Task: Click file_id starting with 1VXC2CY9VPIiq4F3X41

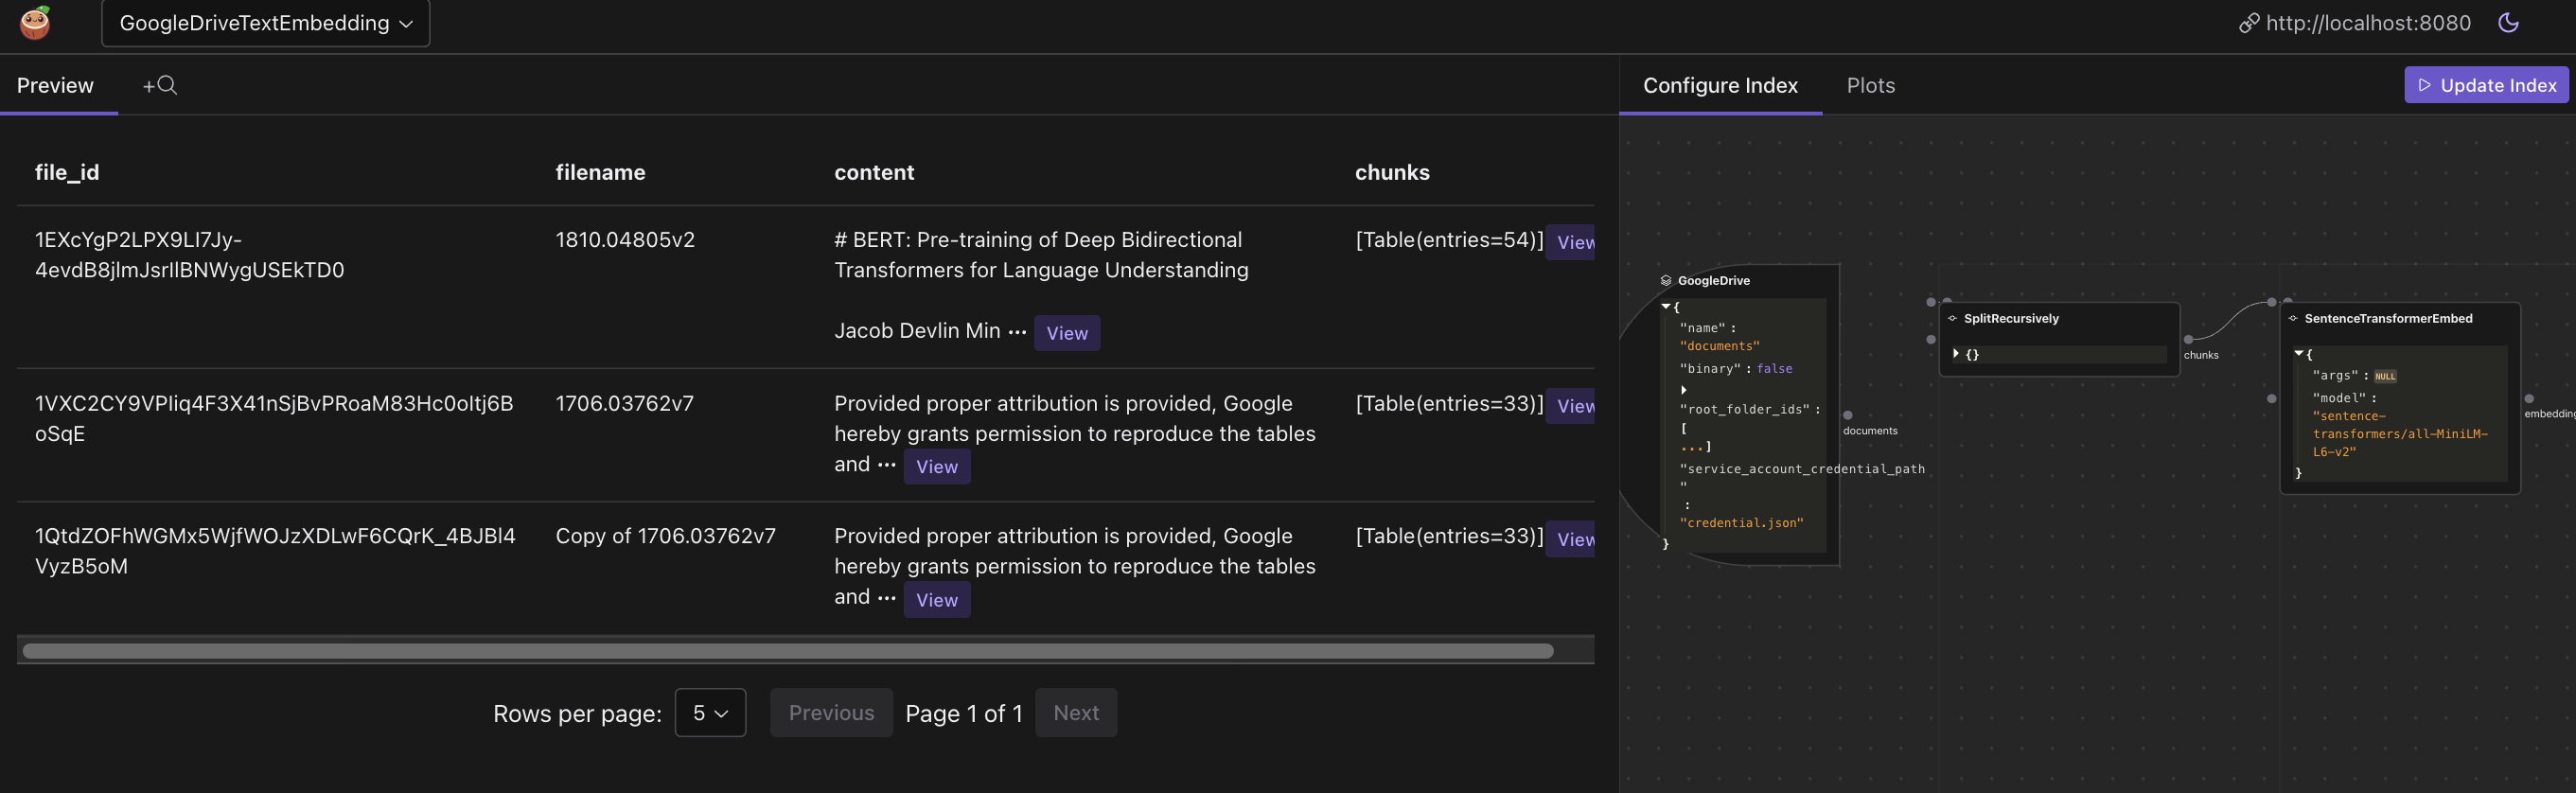Action: point(274,419)
